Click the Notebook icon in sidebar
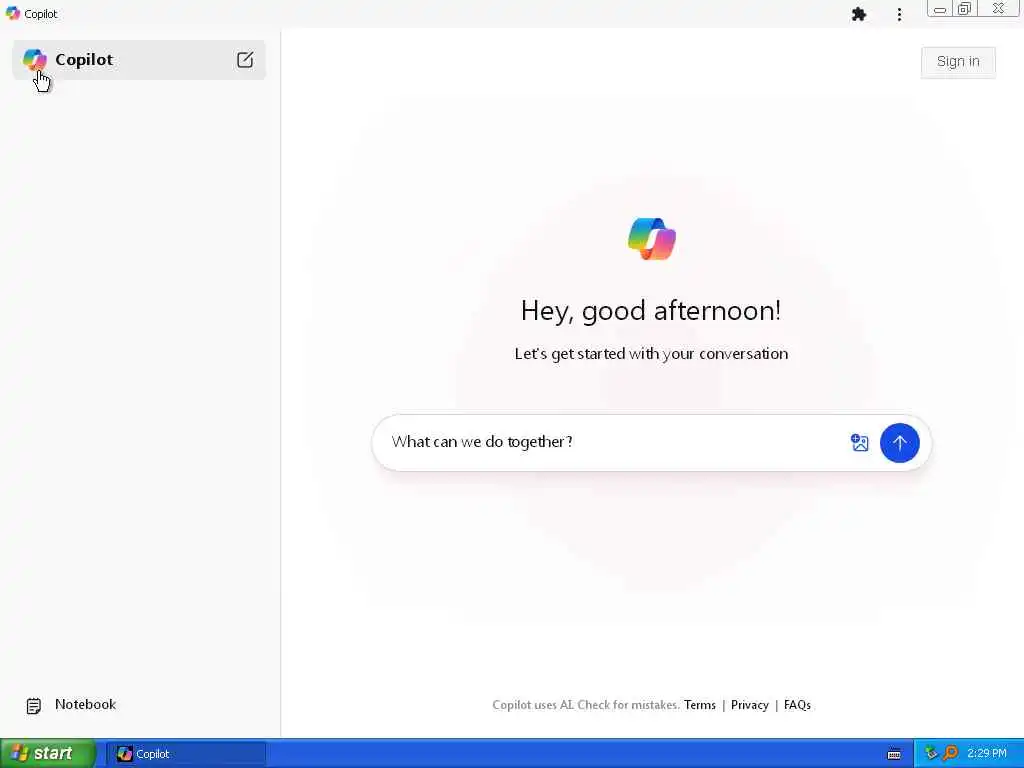This screenshot has width=1024, height=768. pos(34,705)
